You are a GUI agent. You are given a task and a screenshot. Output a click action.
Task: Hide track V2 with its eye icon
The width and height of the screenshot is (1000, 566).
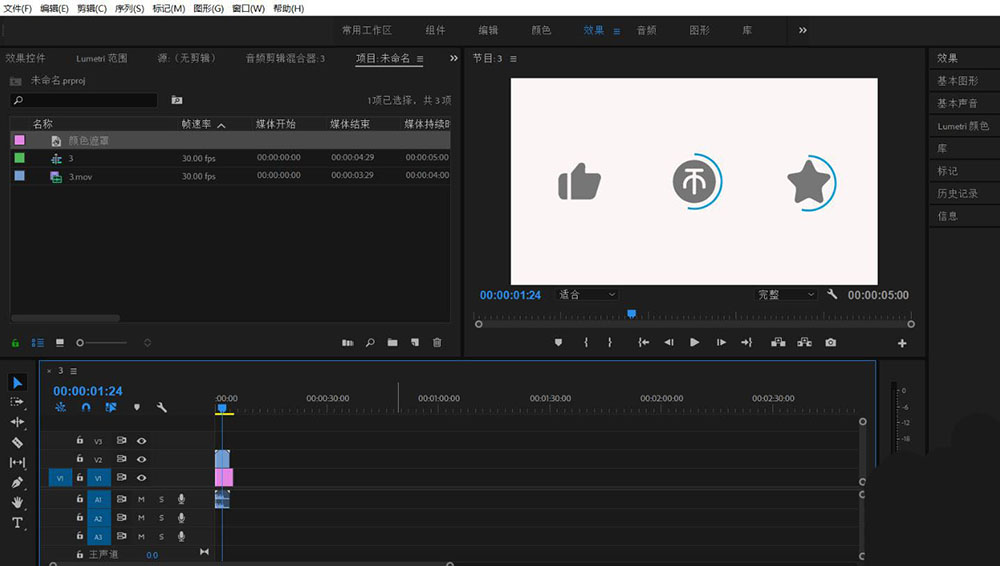[x=142, y=459]
